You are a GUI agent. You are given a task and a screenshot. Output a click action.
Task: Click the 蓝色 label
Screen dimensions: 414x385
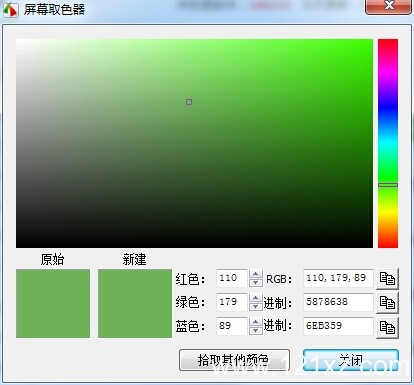190,326
